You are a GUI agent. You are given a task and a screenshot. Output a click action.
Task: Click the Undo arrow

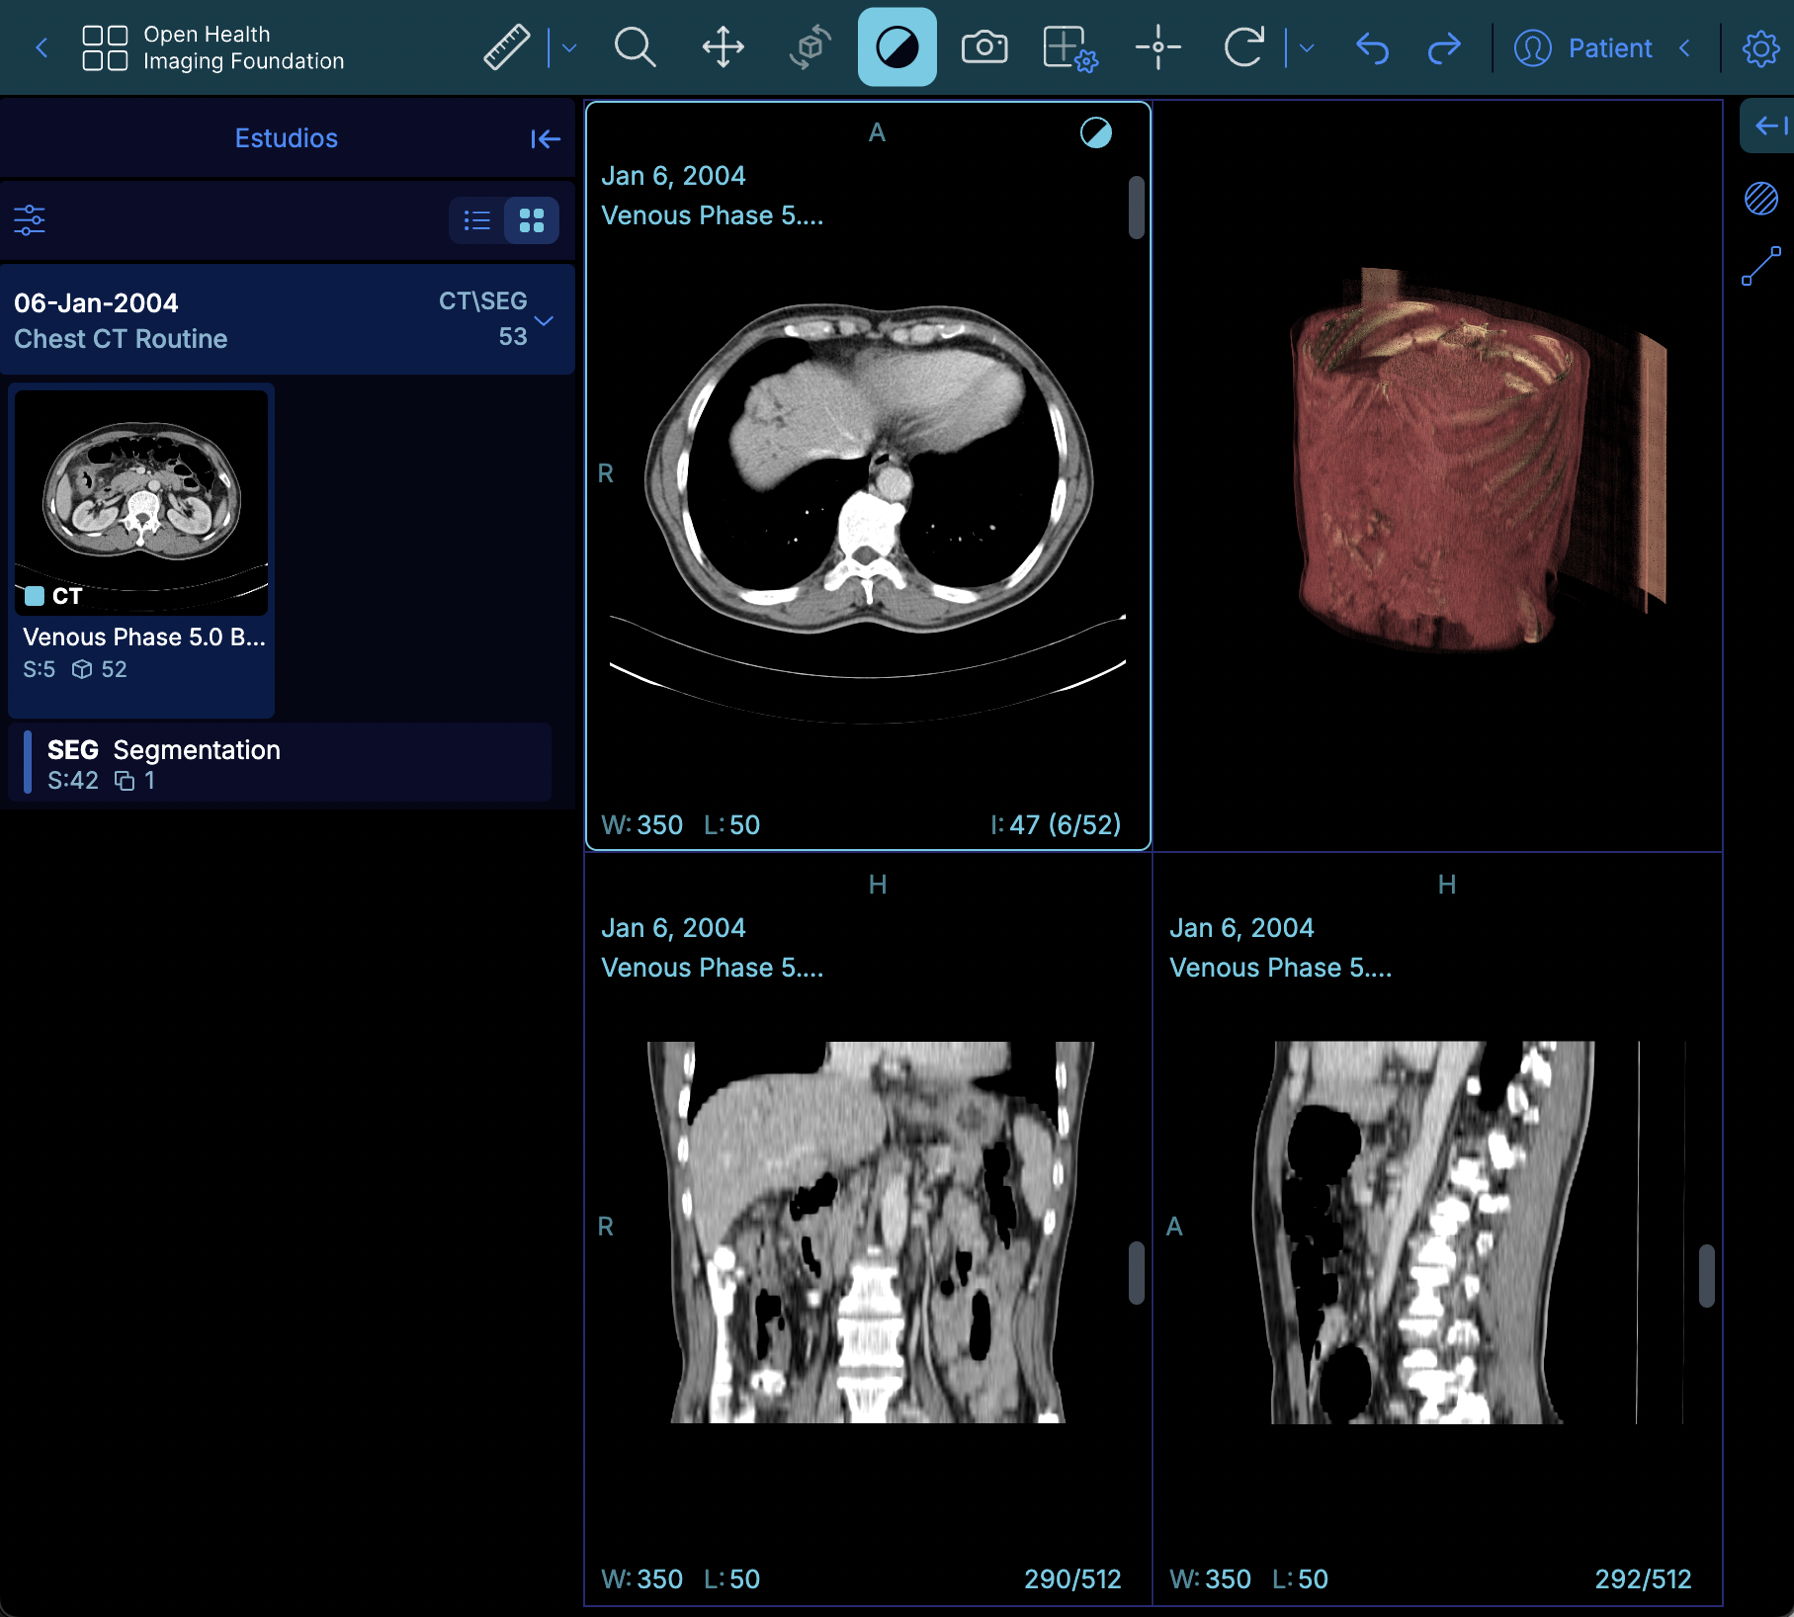tap(1372, 47)
